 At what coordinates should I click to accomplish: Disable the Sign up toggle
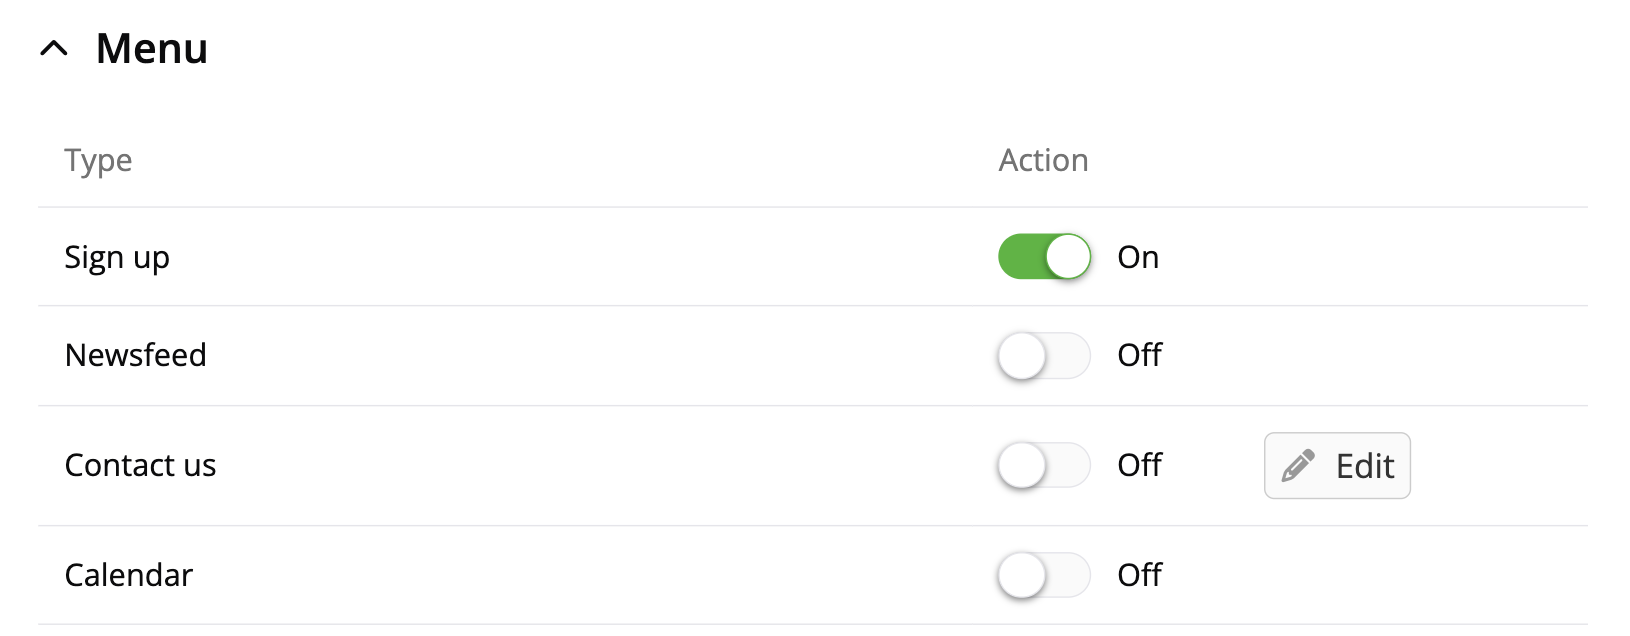(1044, 257)
